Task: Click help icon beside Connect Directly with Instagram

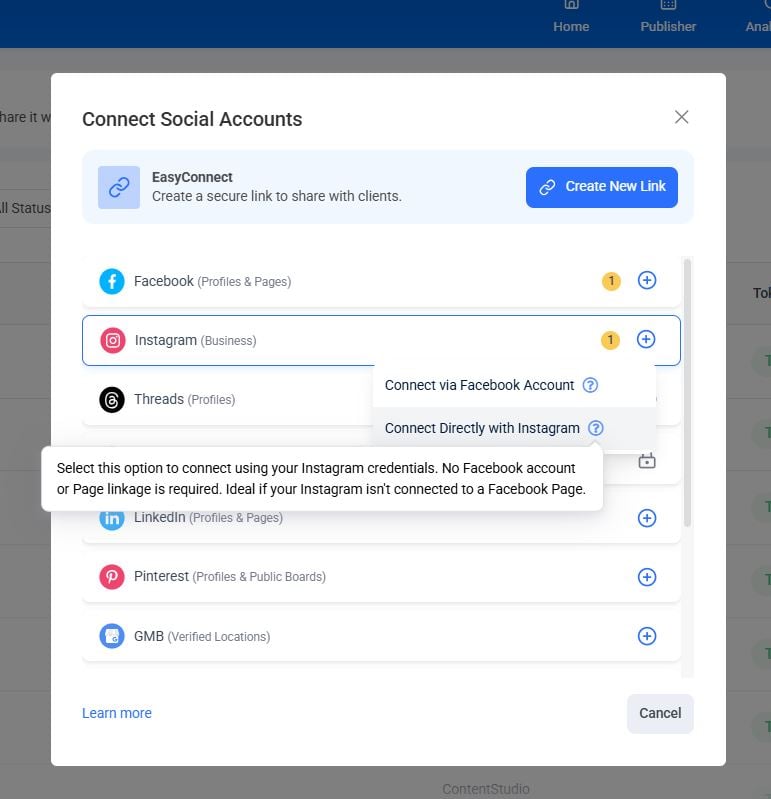Action: (596, 428)
